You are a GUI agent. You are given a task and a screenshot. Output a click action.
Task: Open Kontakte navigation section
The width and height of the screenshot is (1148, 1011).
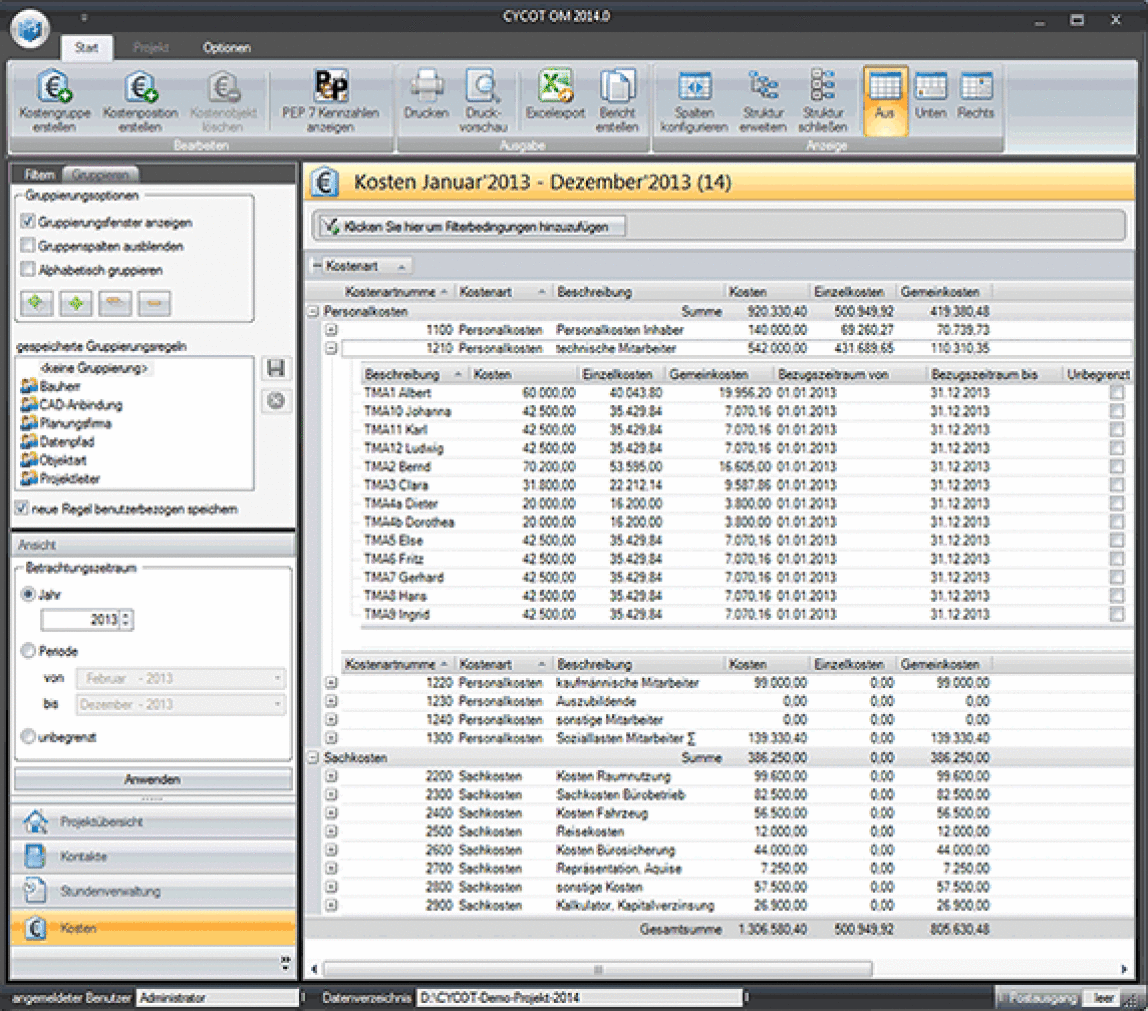coord(153,856)
